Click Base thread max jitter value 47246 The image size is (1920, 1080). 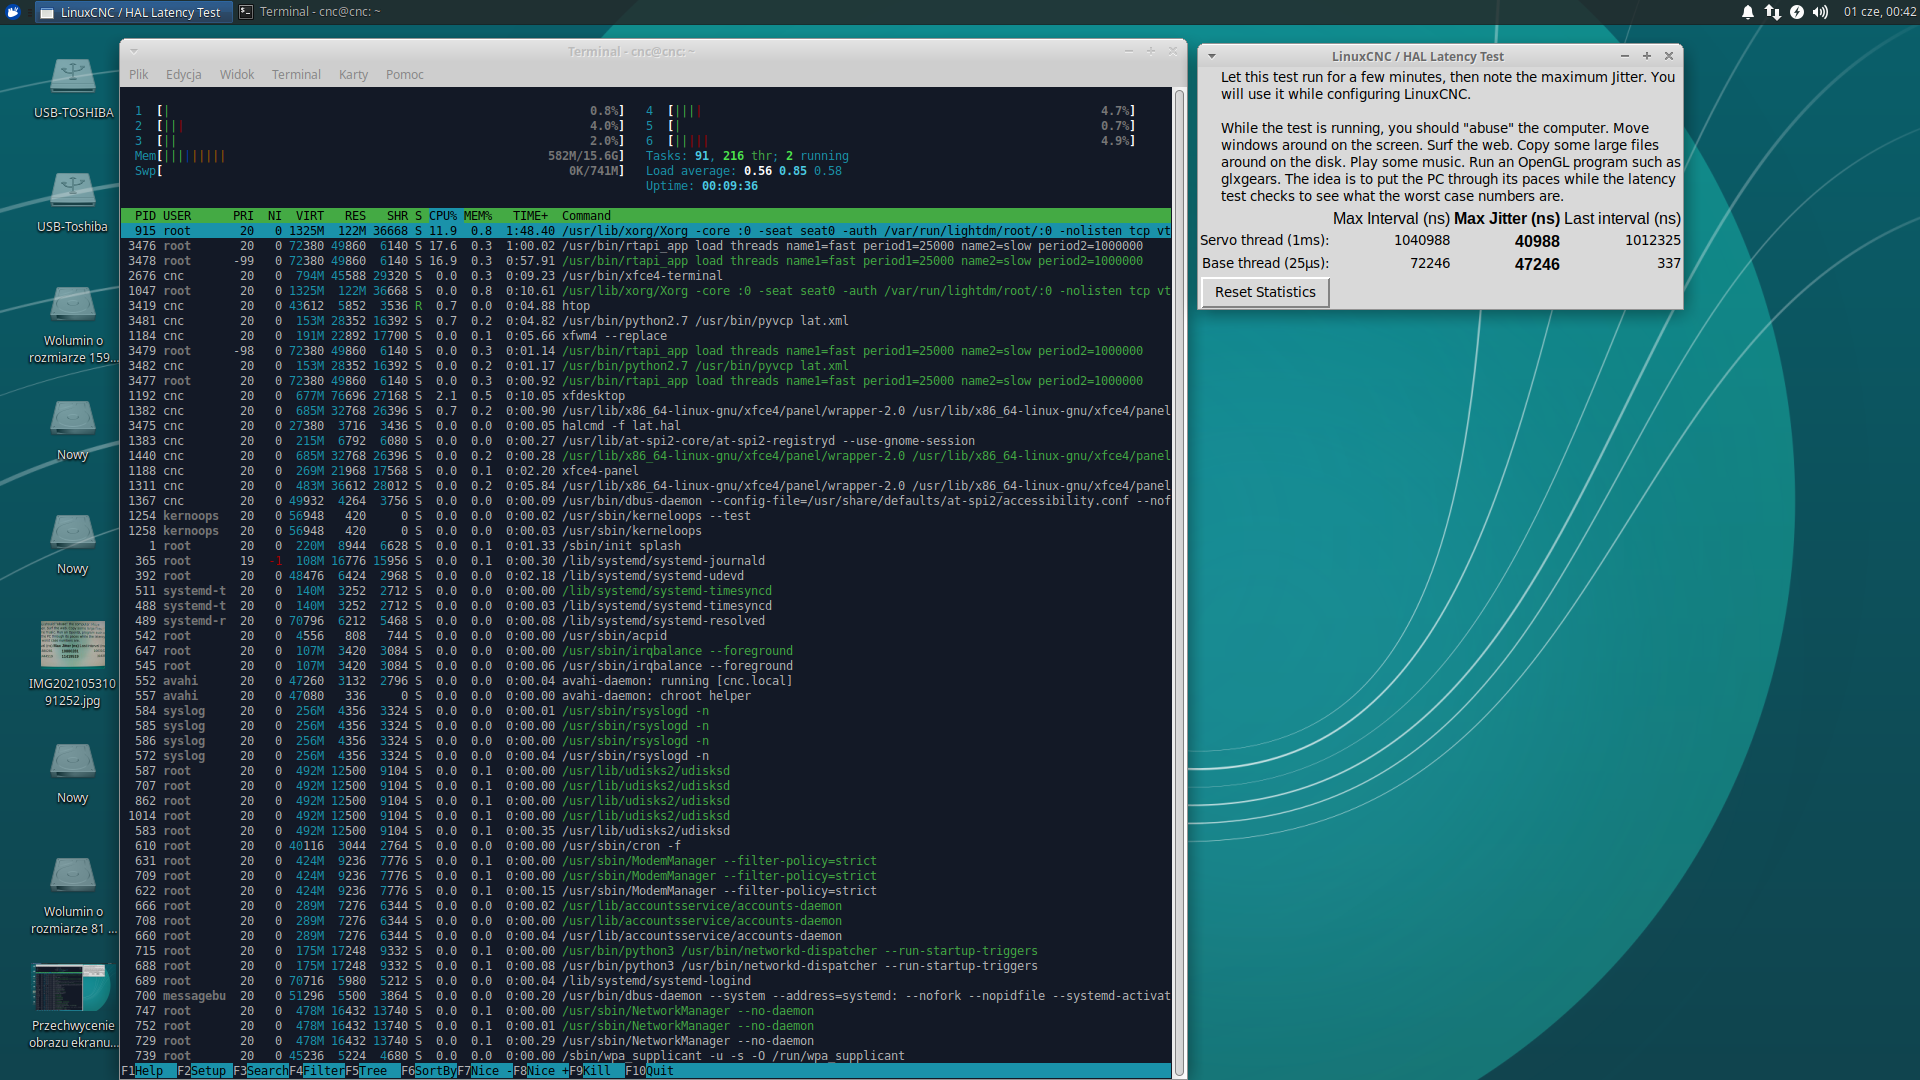1537,264
